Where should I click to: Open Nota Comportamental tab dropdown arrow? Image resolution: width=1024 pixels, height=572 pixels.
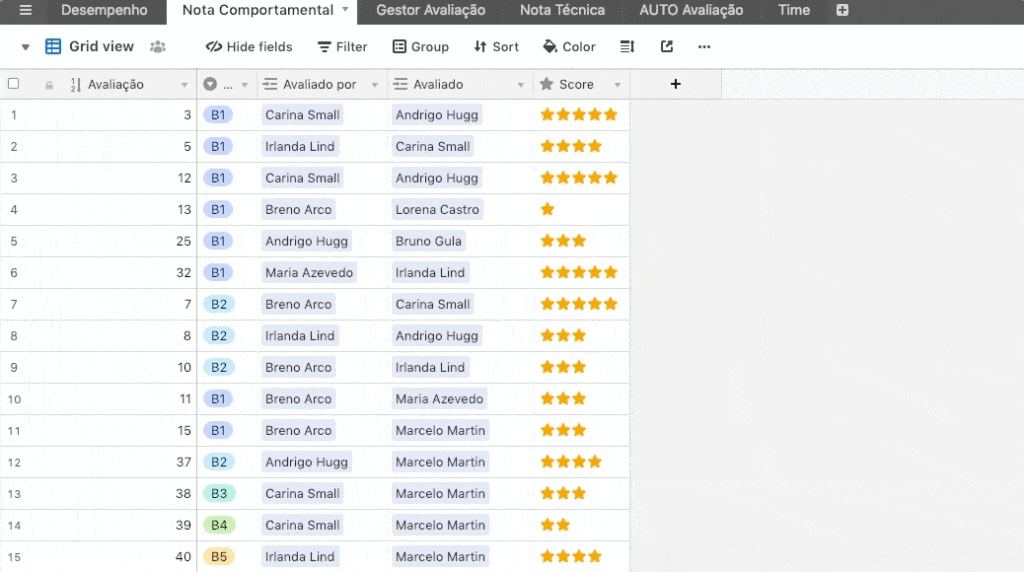(x=345, y=9)
